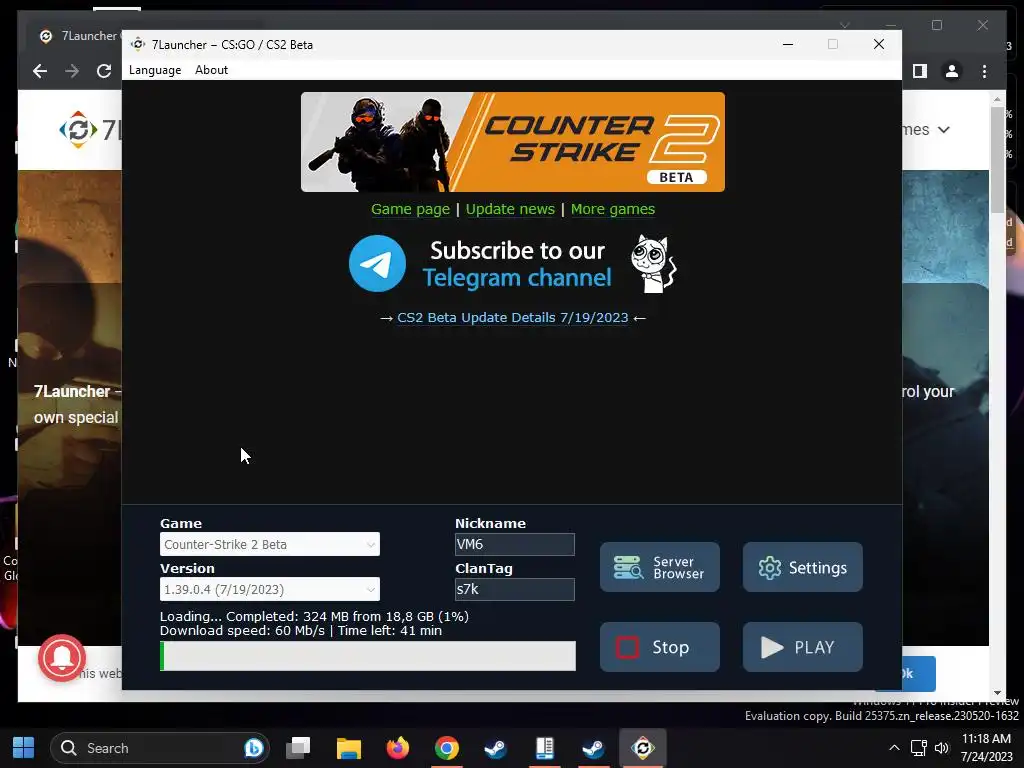Open the About menu in 7Launcher
Viewport: 1024px width, 768px height.
(x=211, y=70)
